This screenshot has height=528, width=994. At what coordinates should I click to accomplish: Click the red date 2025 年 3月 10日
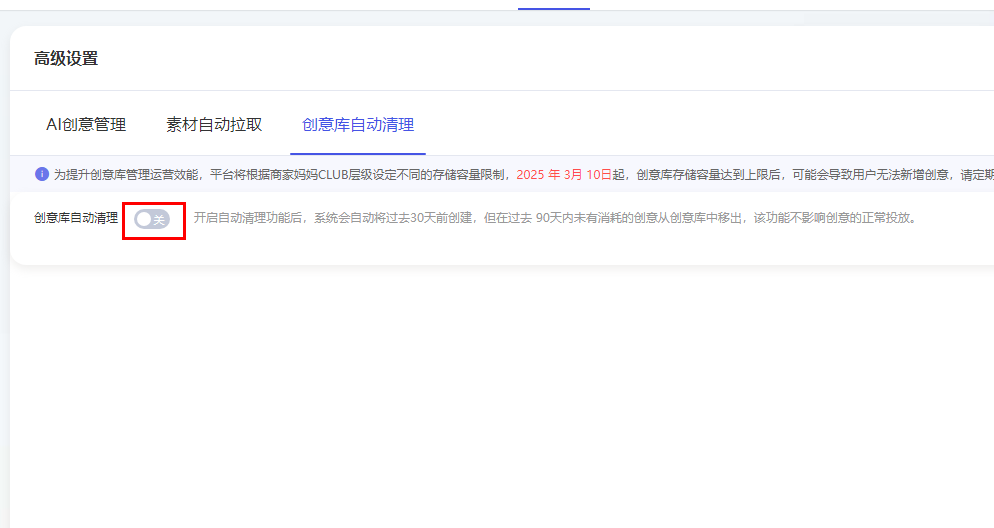click(563, 174)
